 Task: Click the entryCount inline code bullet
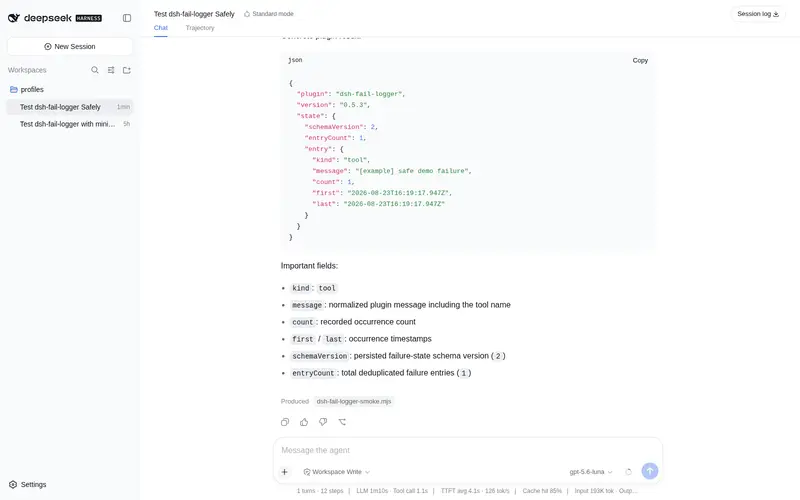click(x=313, y=373)
